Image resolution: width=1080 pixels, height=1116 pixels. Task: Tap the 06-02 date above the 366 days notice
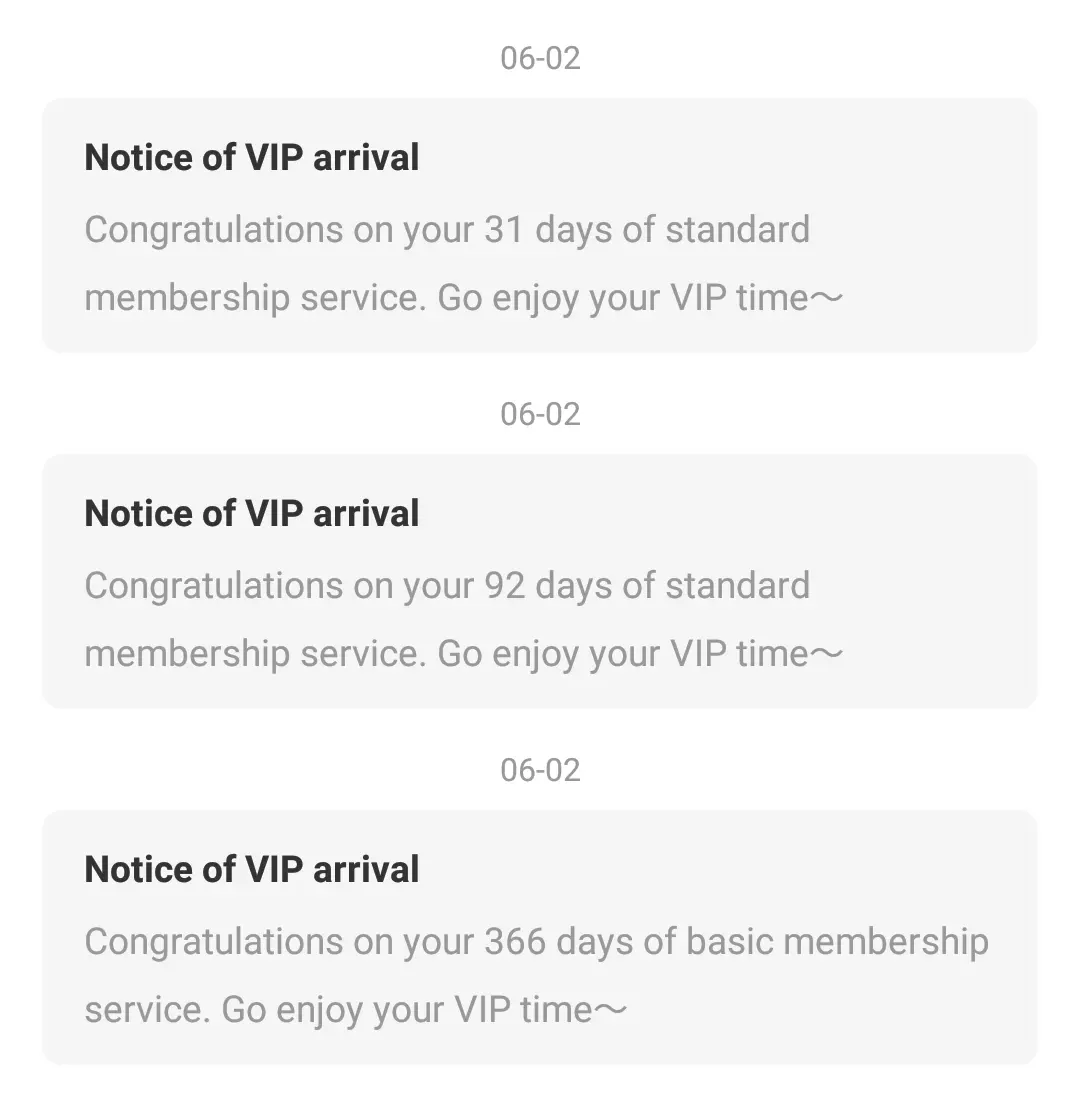pyautogui.click(x=540, y=770)
